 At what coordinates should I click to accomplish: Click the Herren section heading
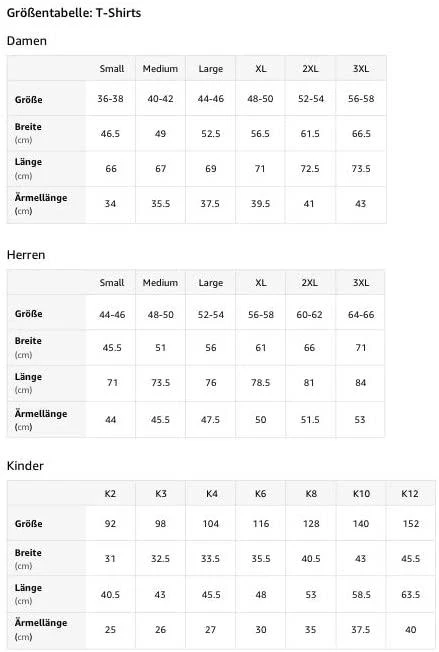tap(26, 254)
